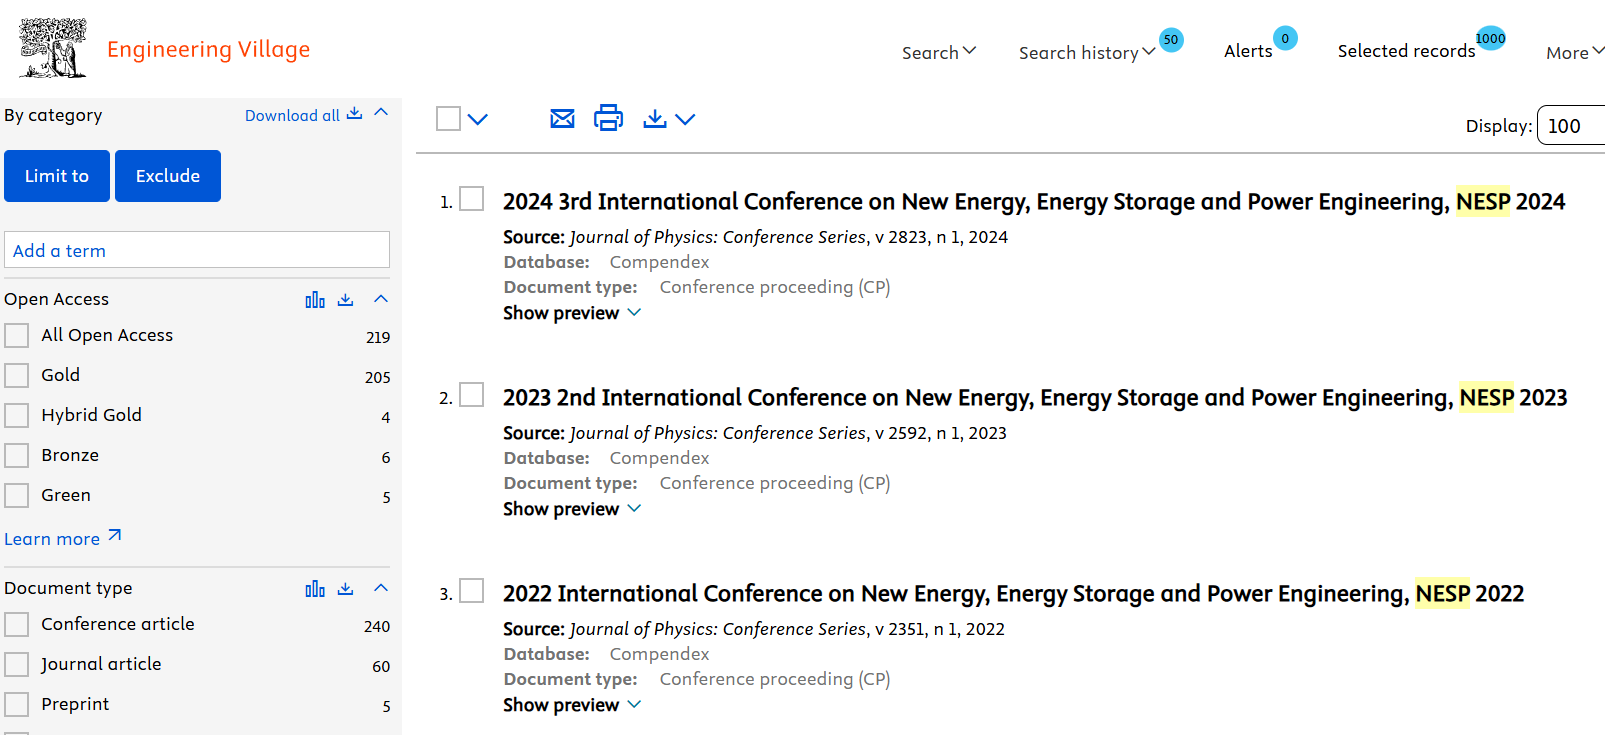Open the Search history menu
This screenshot has width=1605, height=735.
(x=1086, y=53)
